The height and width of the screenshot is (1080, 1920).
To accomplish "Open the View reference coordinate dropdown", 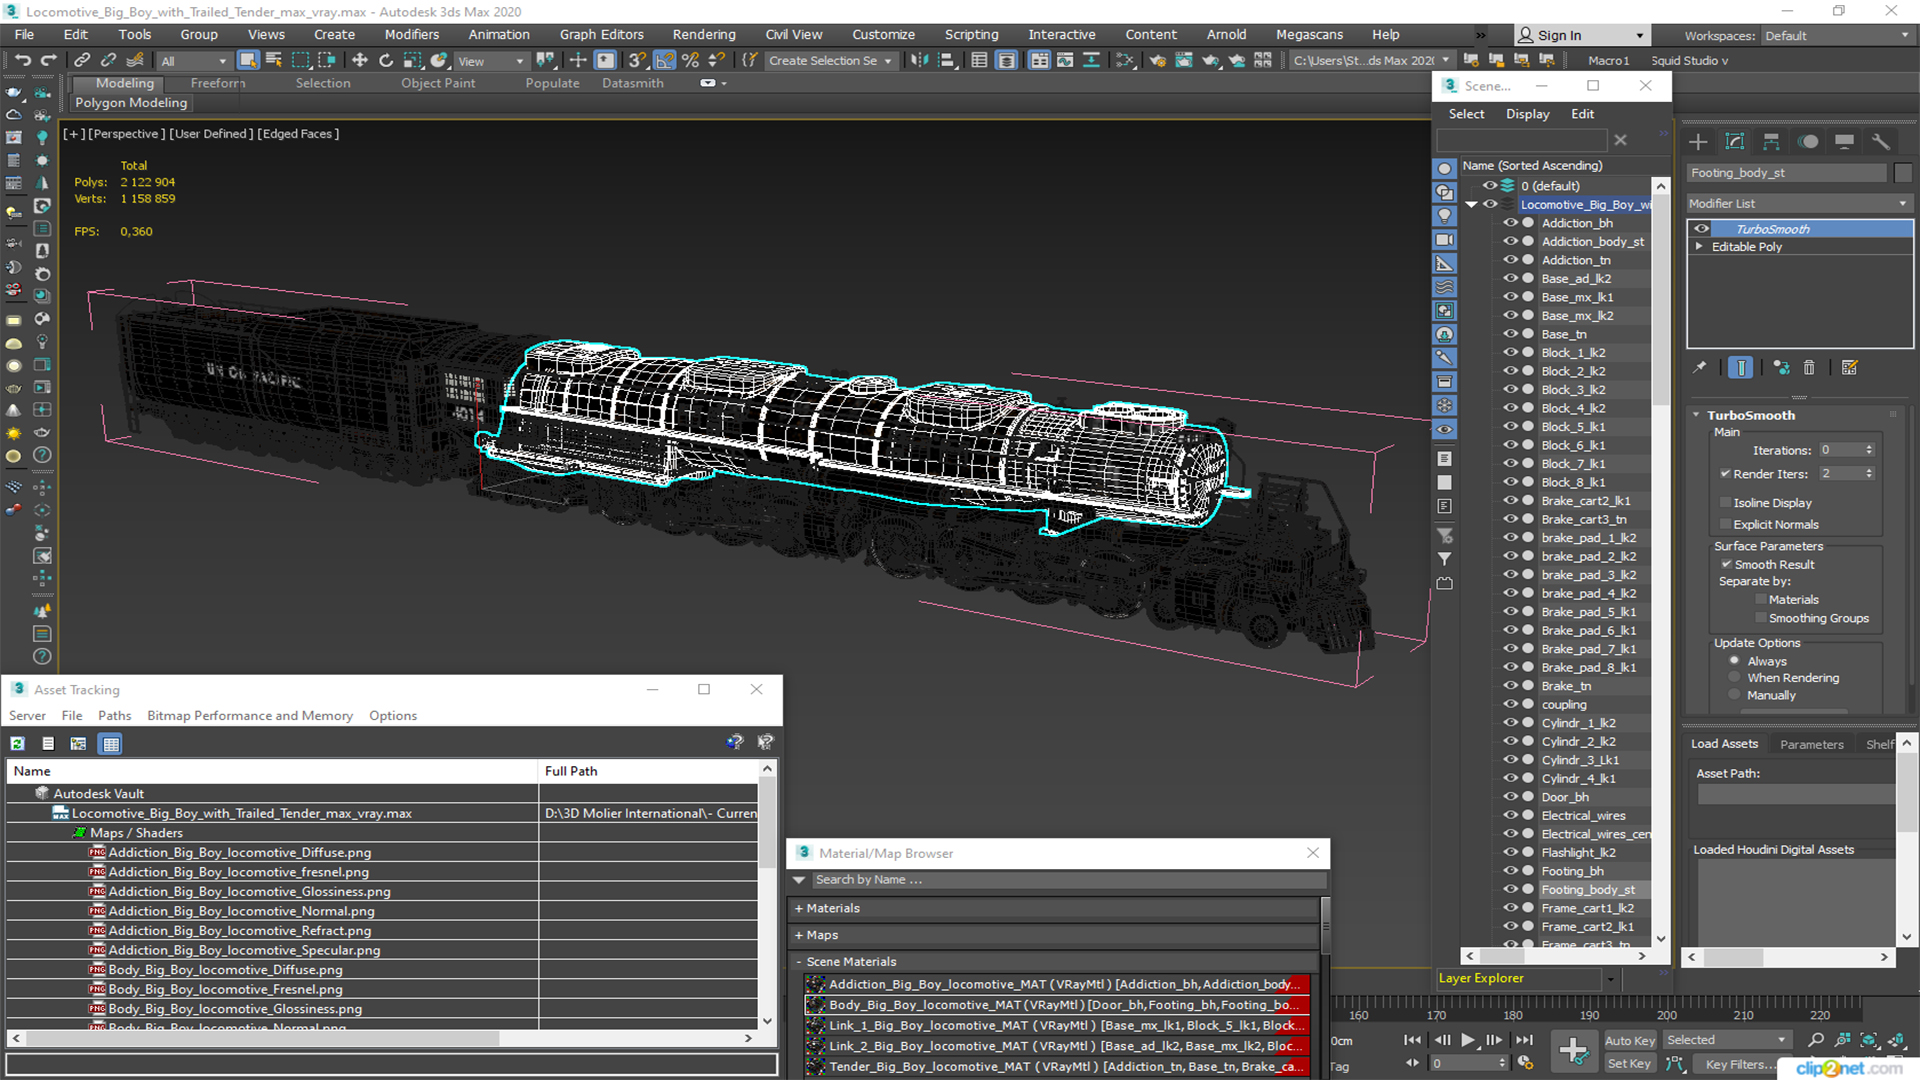I will [490, 61].
